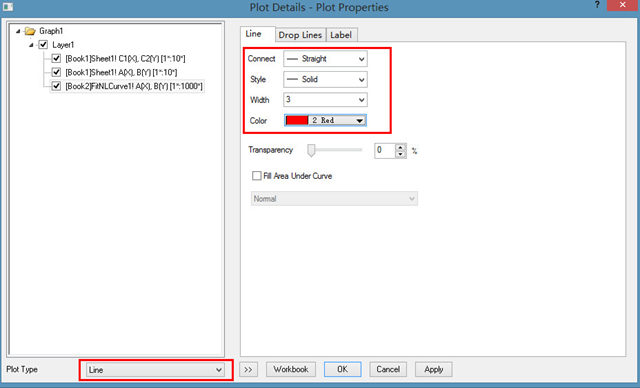Click the help question mark icon
Viewport: 640px width, 388px height.
click(x=597, y=5)
